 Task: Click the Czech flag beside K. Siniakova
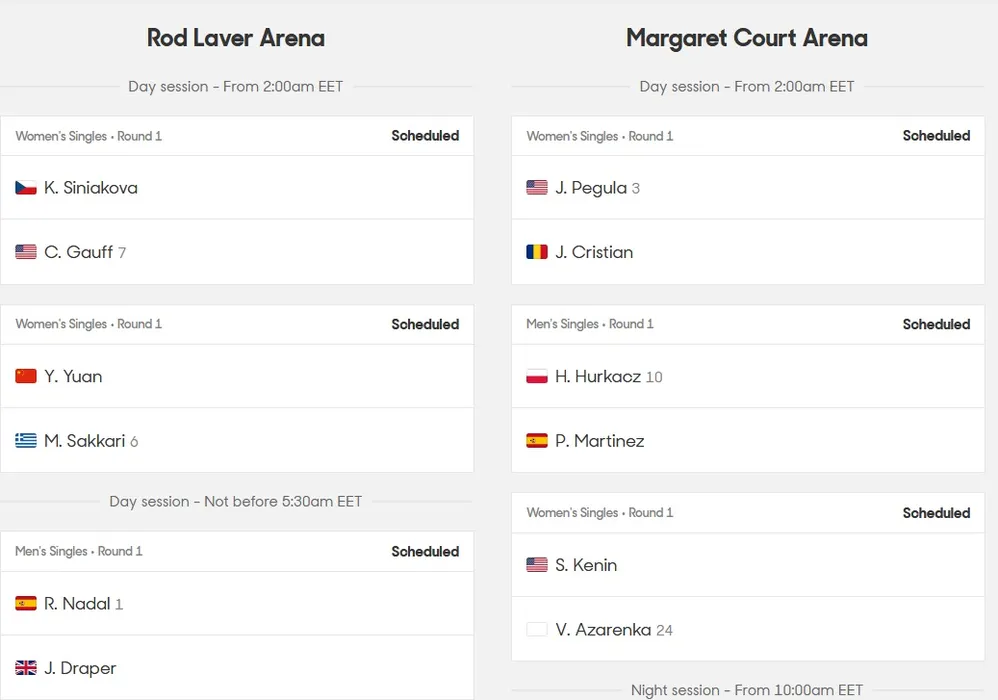[26, 188]
